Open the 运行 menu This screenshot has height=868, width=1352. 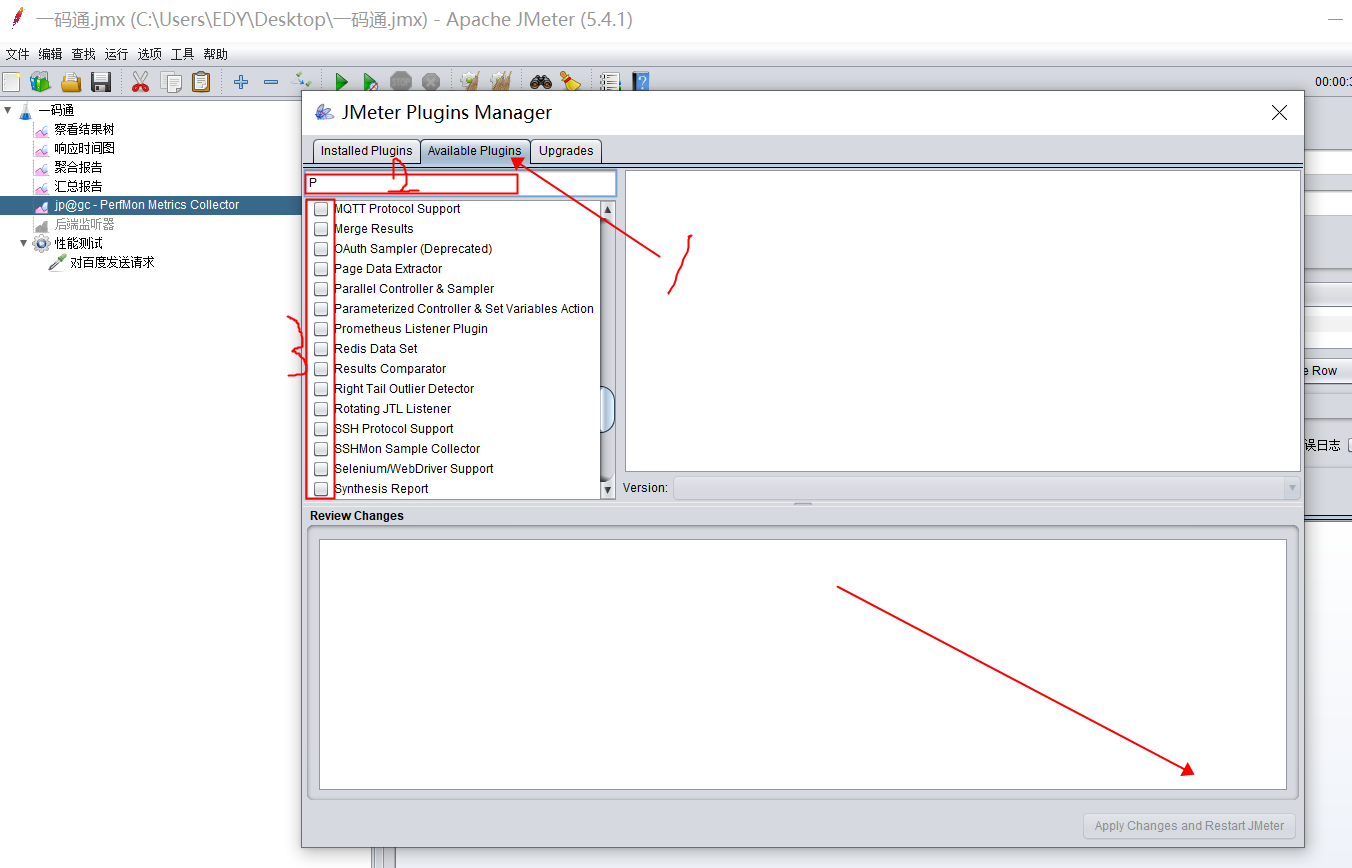click(116, 54)
